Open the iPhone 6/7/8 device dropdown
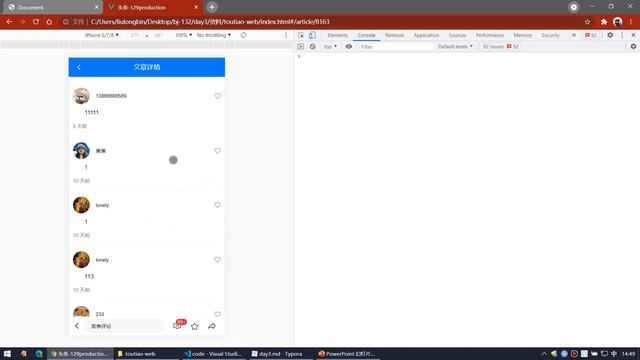 [x=102, y=35]
